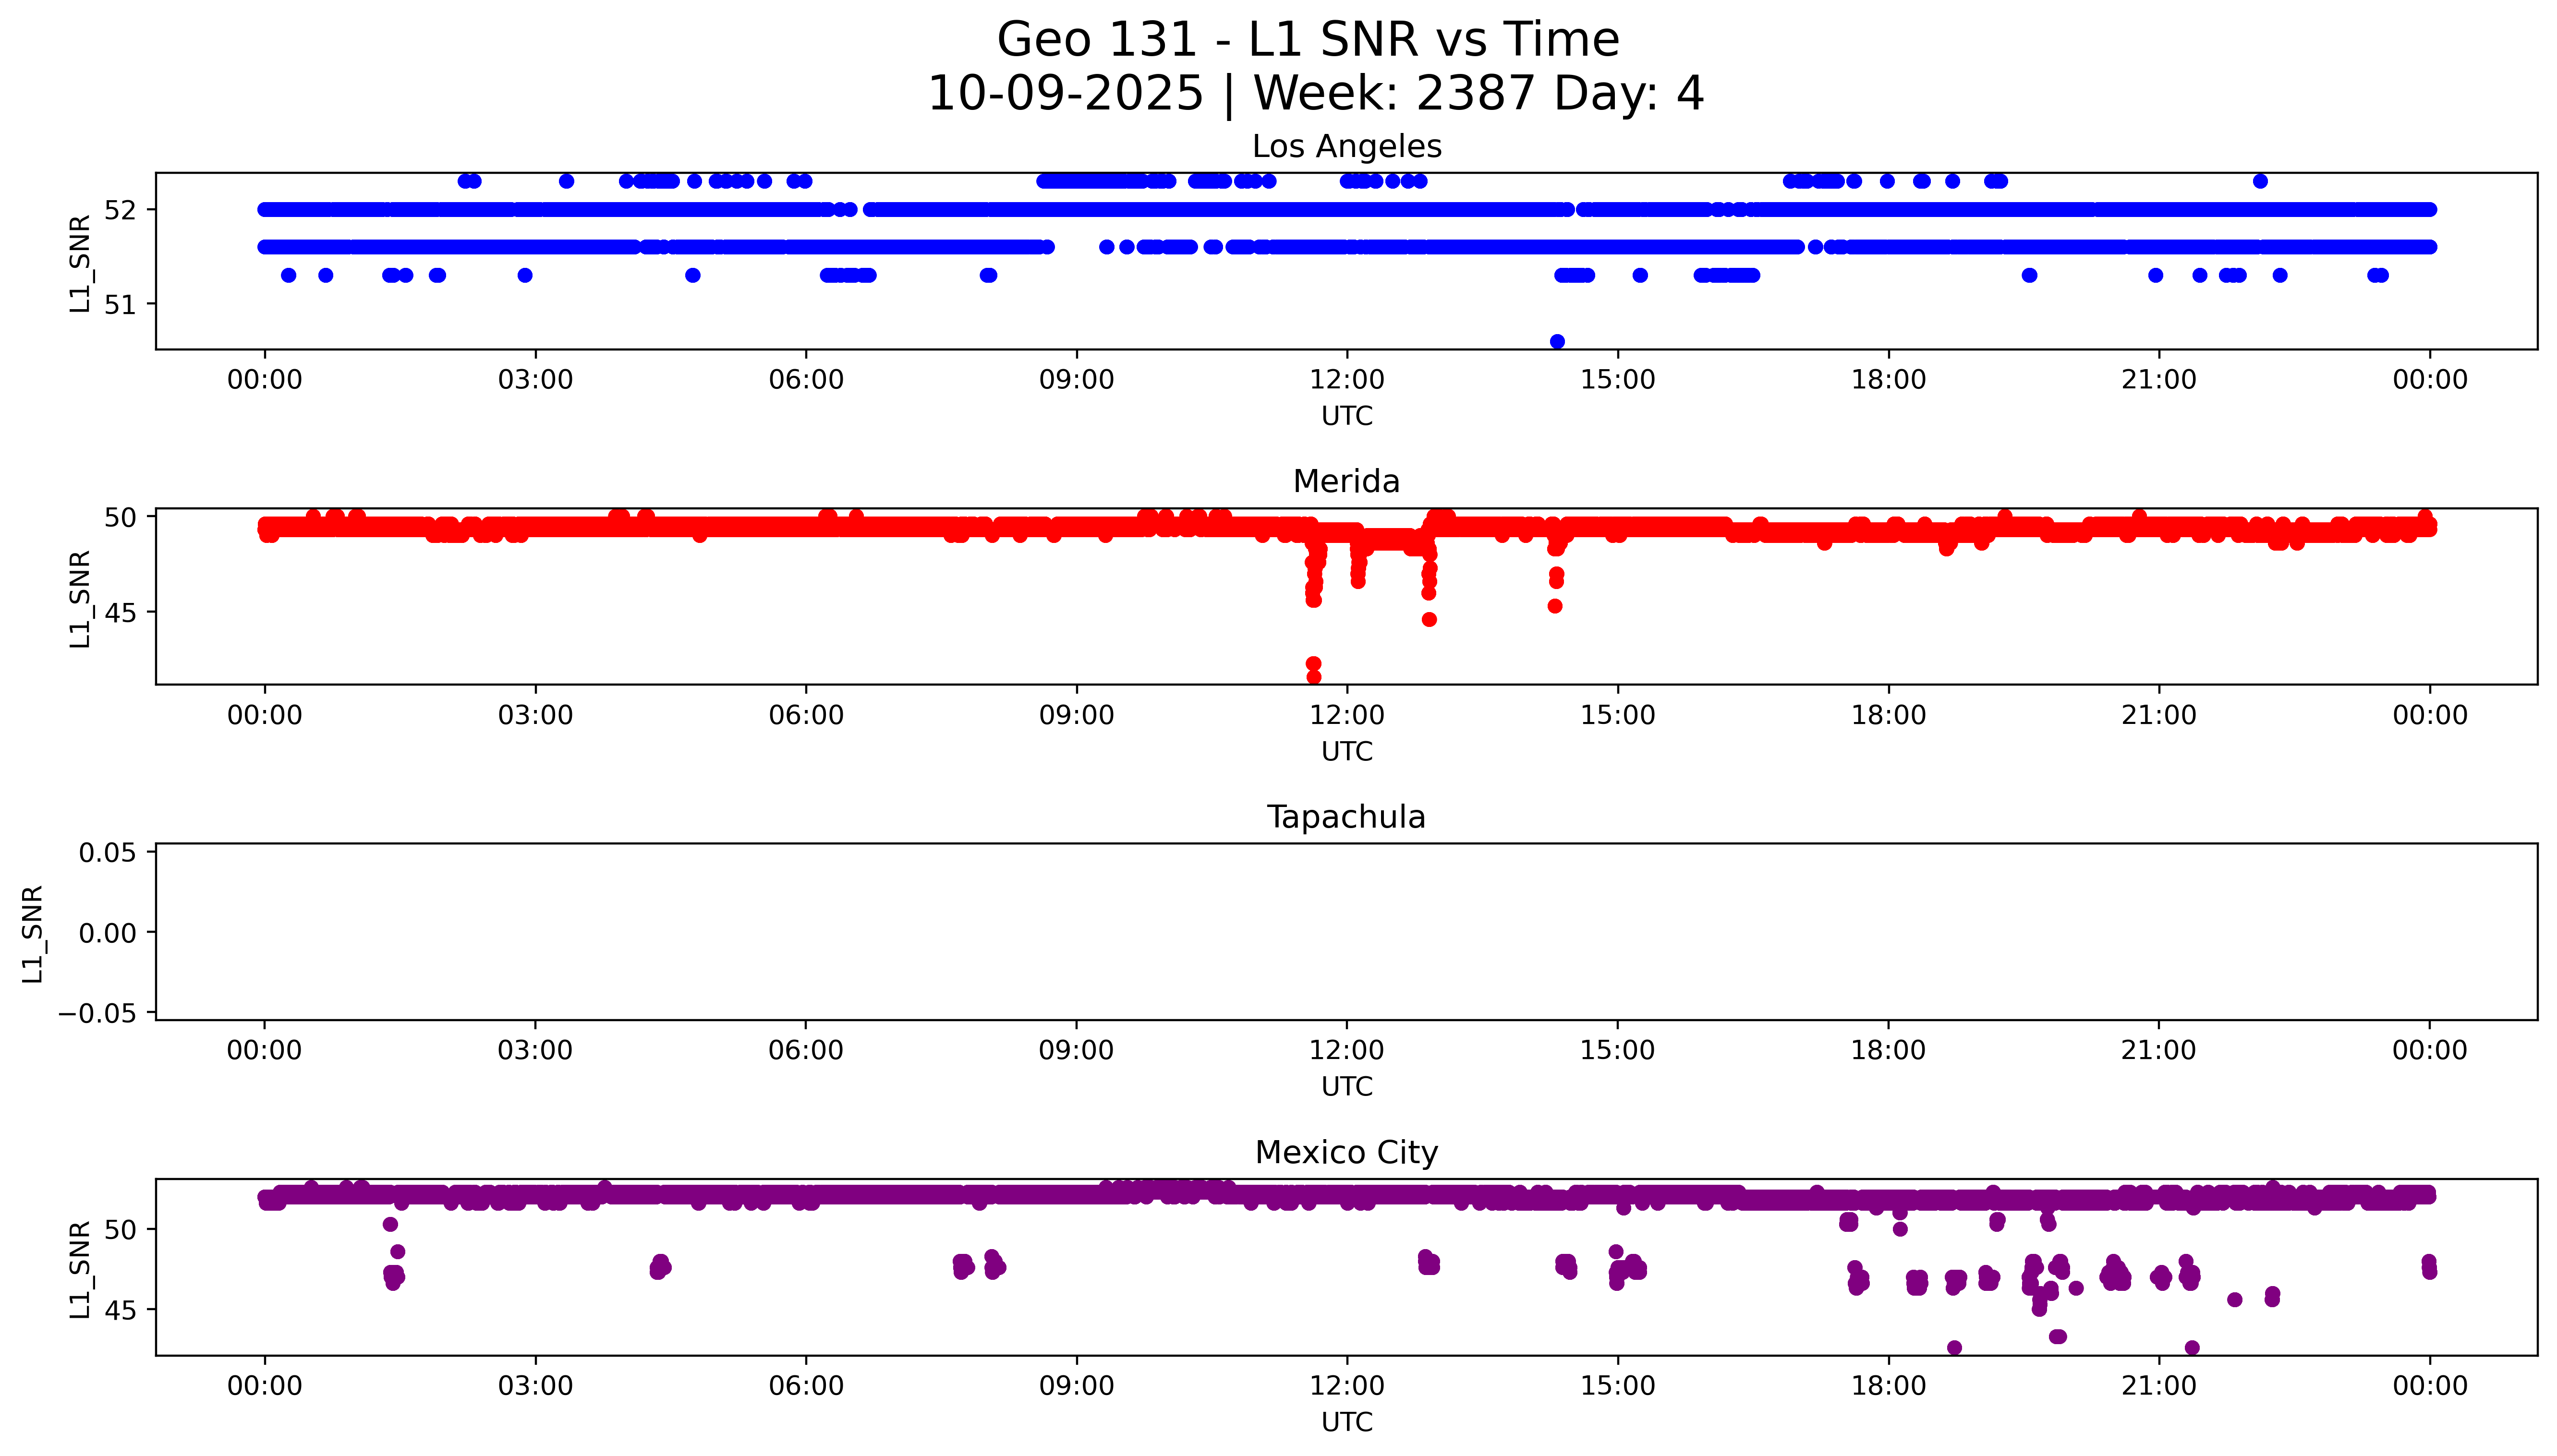The width and height of the screenshot is (2557, 1456).
Task: Click the L1_SNR y-axis label of the Merida plot
Action: point(80,598)
